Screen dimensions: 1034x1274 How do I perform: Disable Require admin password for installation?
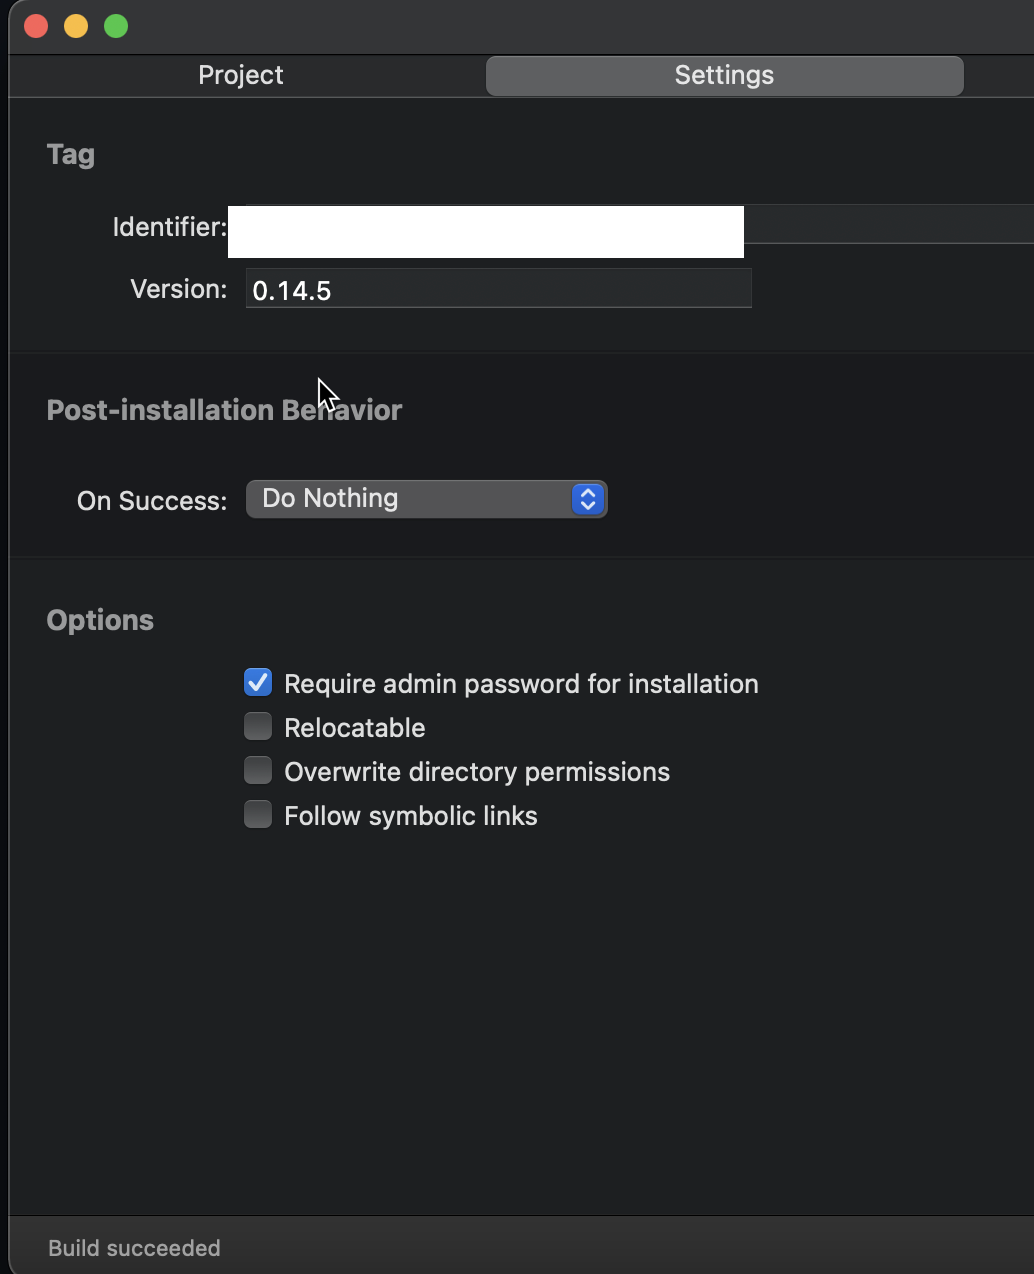coord(258,682)
